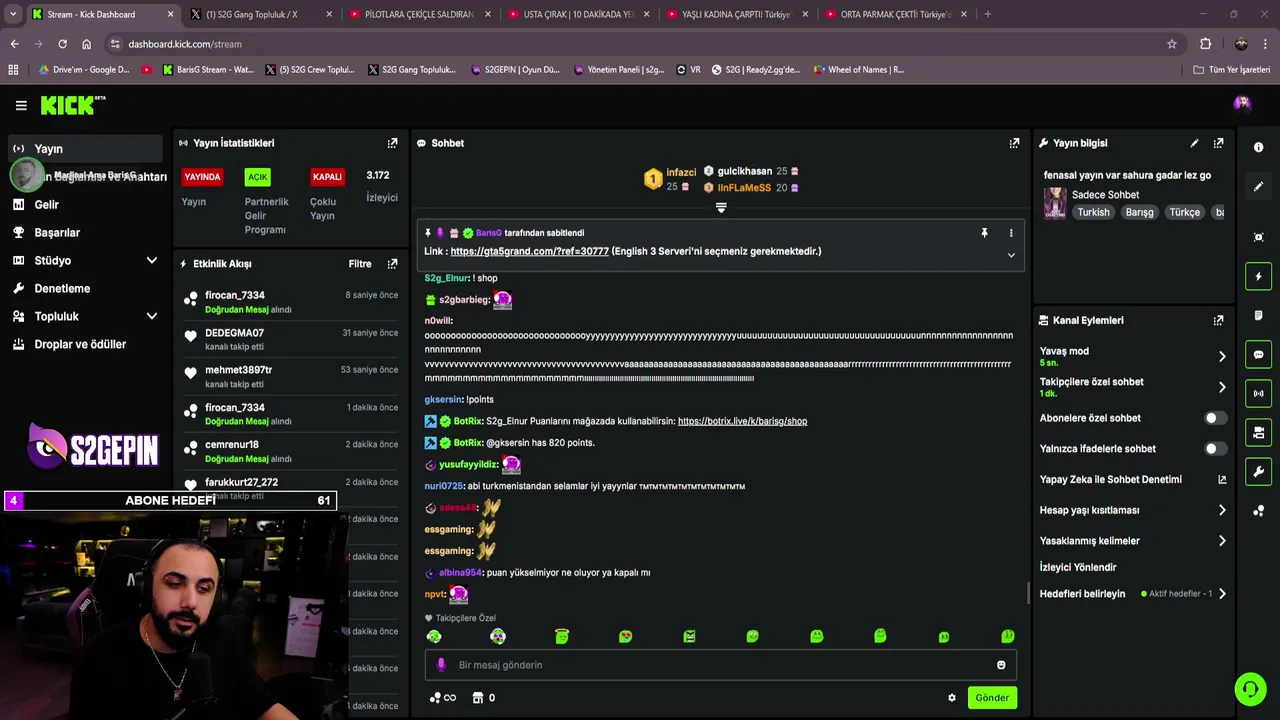
Task: Click the notes document icon in right sidebar
Action: (x=1258, y=315)
